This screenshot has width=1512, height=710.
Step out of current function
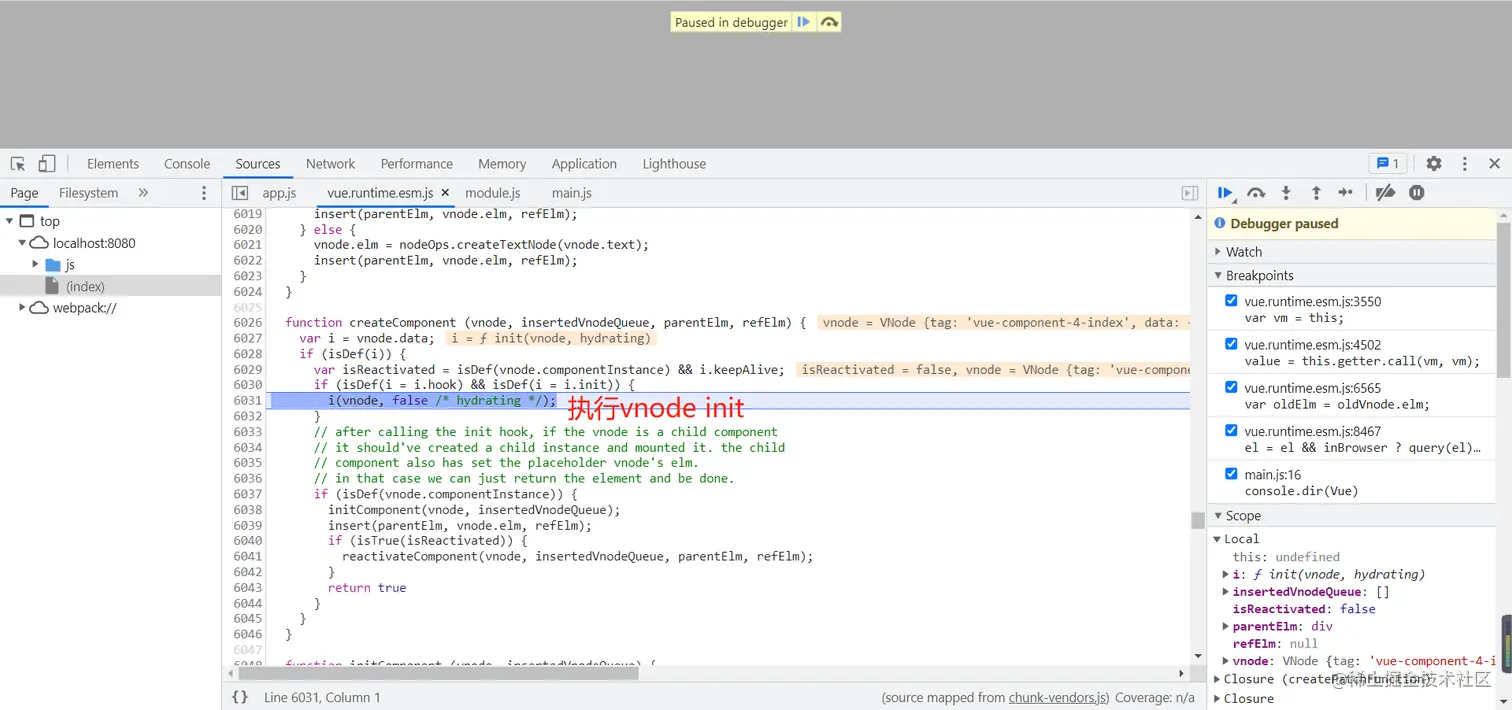[x=1316, y=193]
